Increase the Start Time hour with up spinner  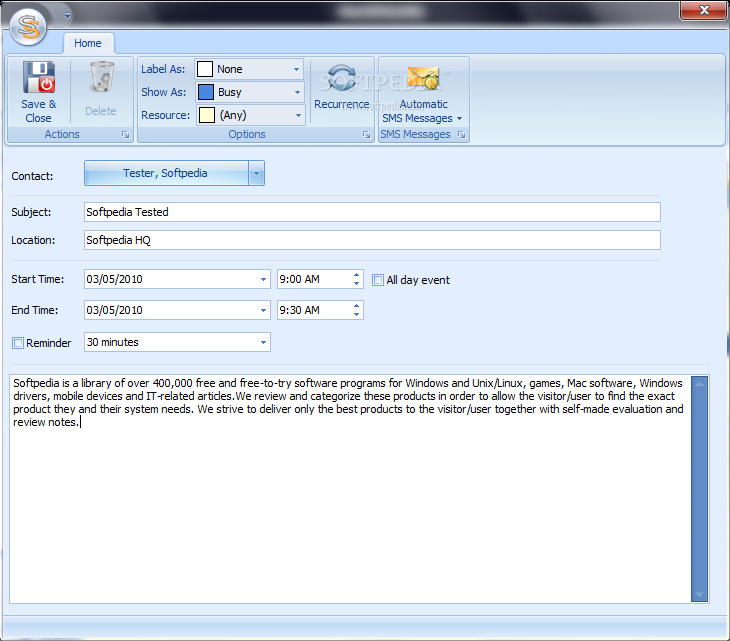pos(356,275)
